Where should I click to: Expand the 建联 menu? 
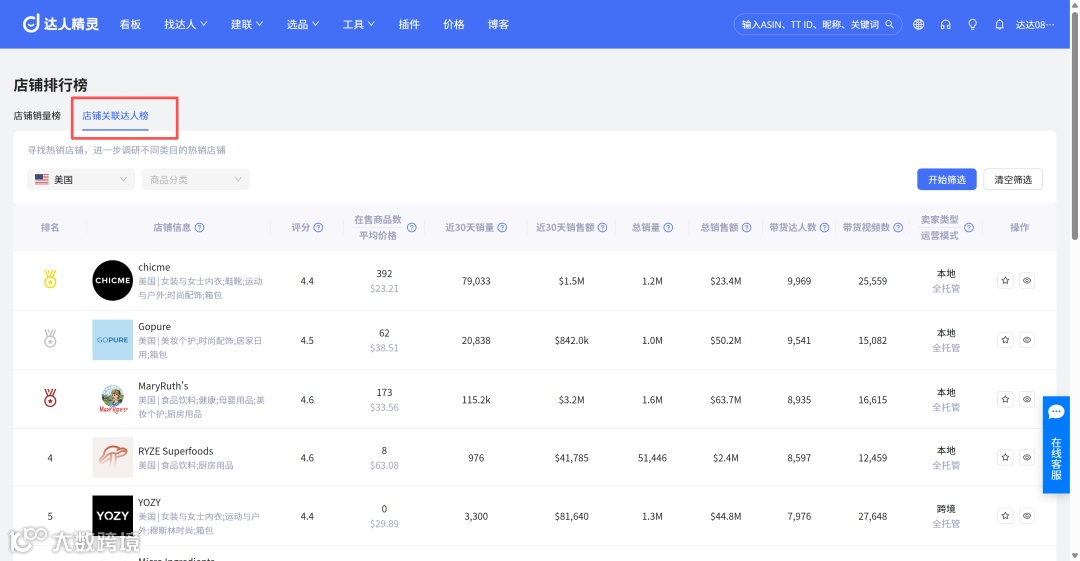point(247,24)
